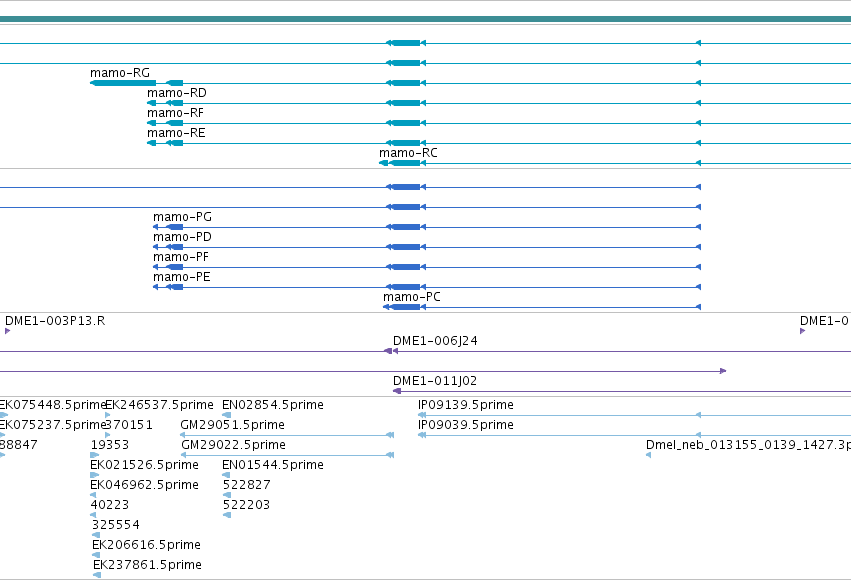Click the 522827 feature label
Screen dimensions: 851x580
coord(246,485)
